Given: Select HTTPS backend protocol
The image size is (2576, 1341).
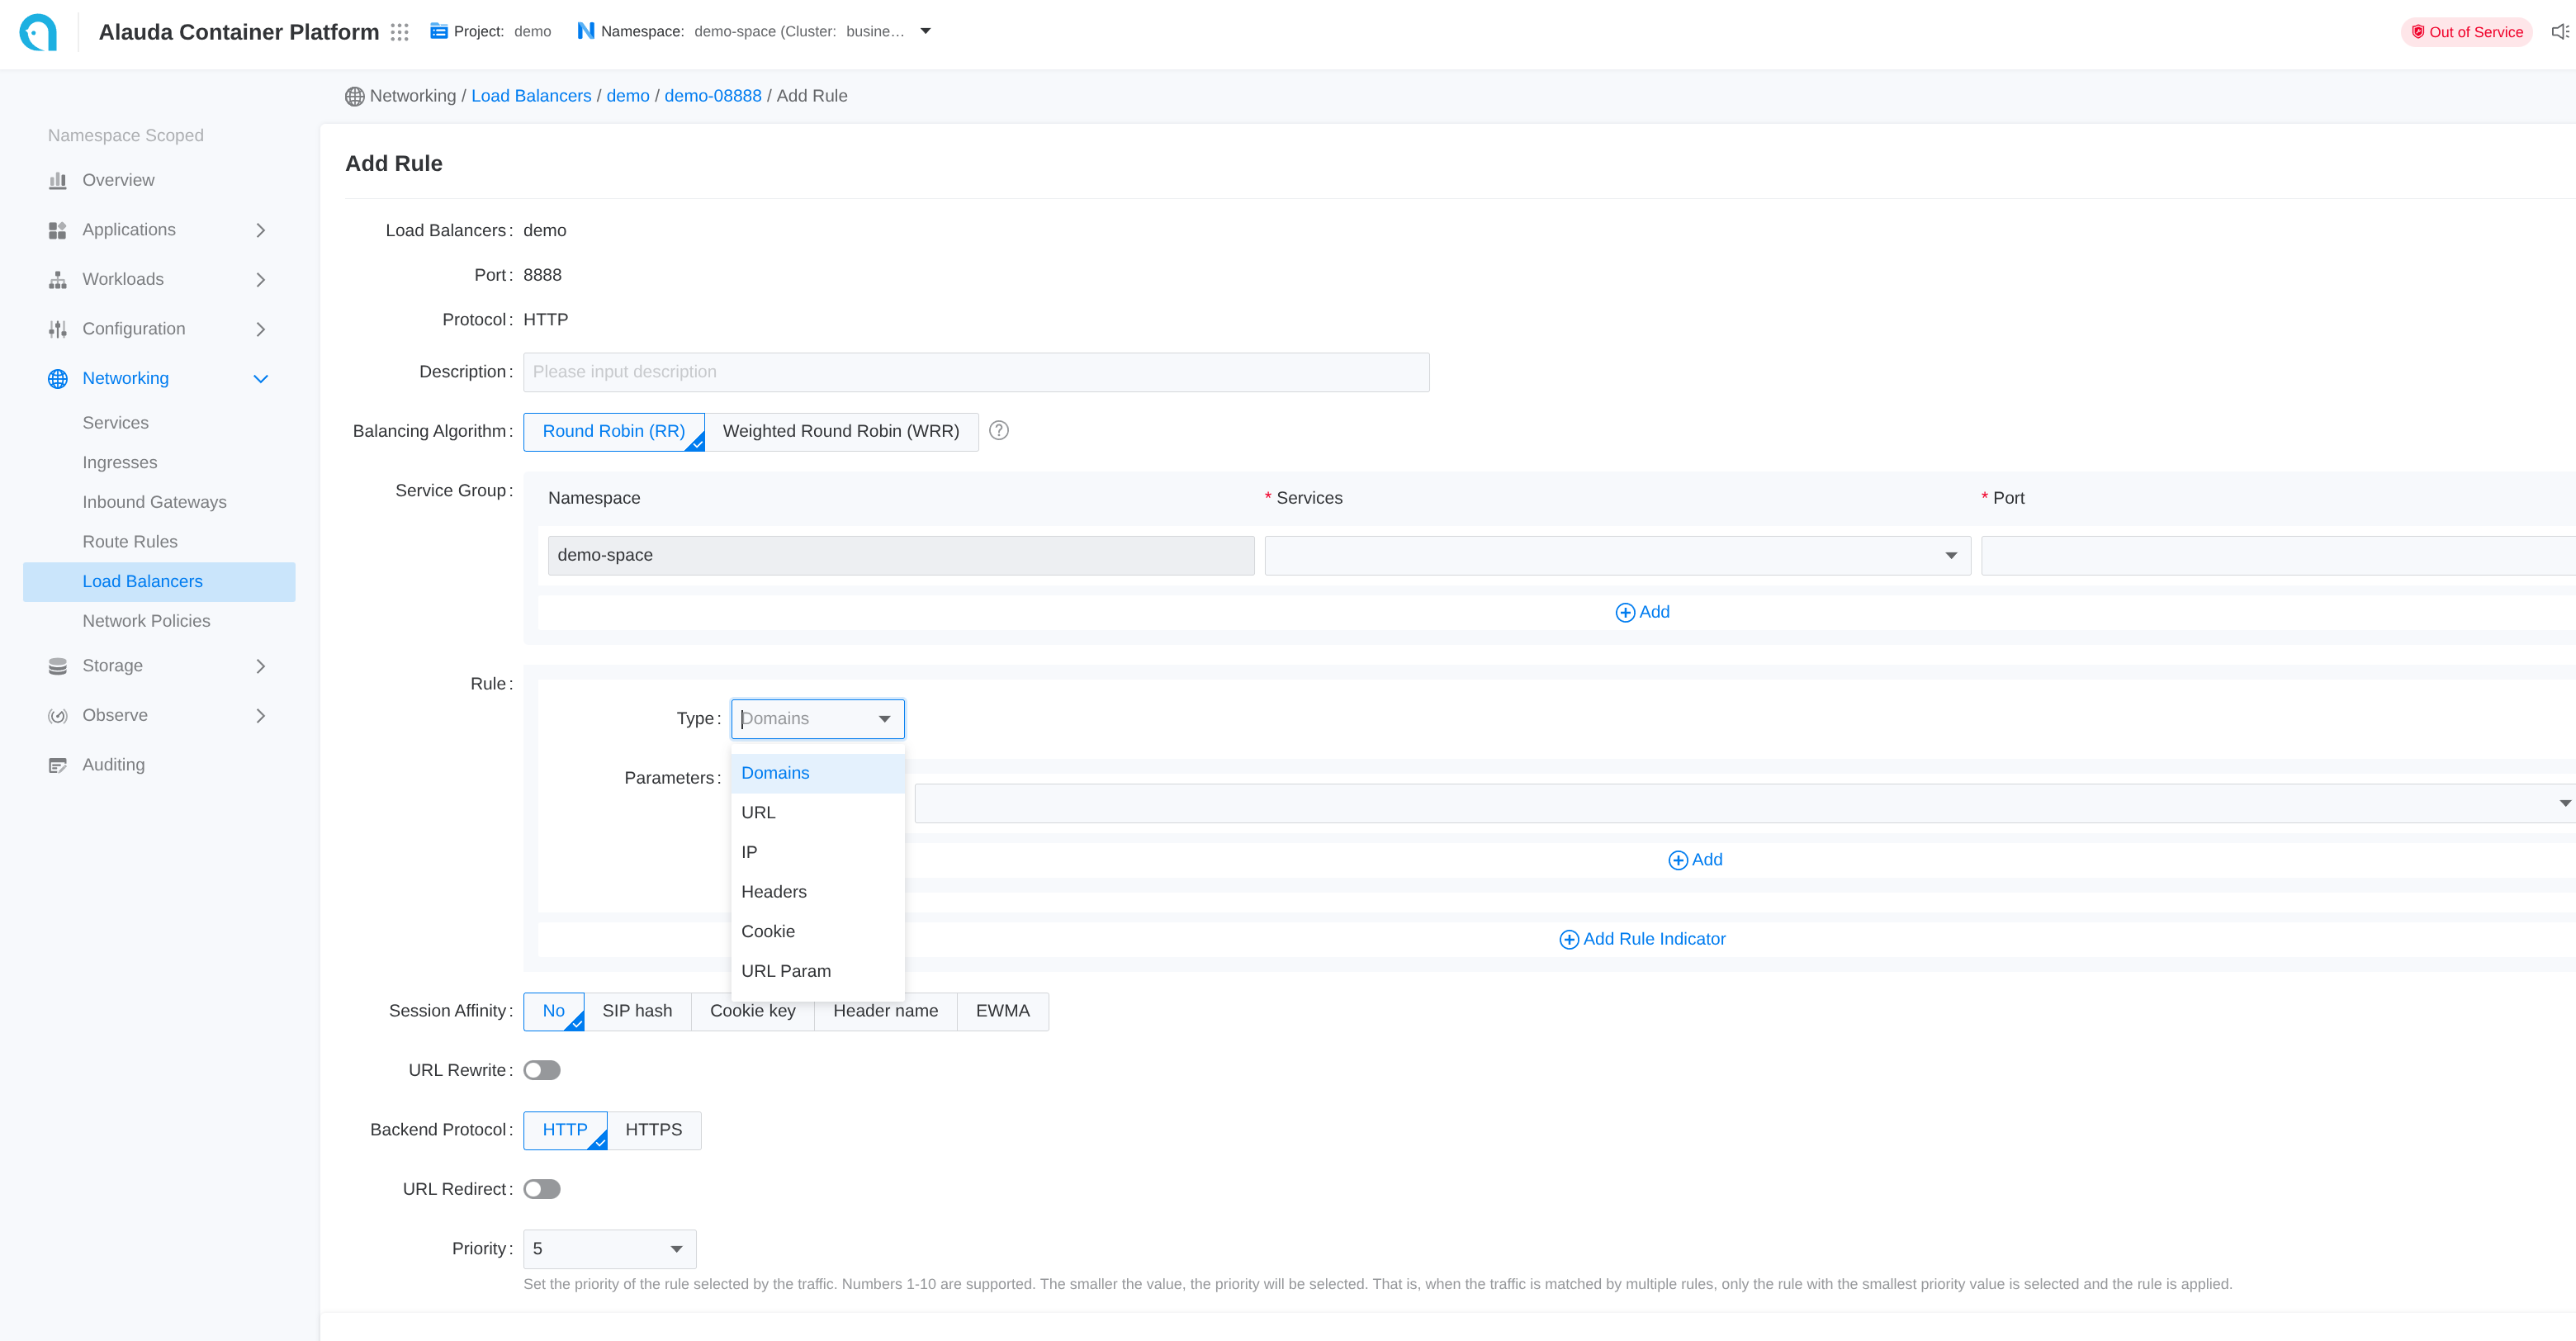Looking at the screenshot, I should point(653,1130).
